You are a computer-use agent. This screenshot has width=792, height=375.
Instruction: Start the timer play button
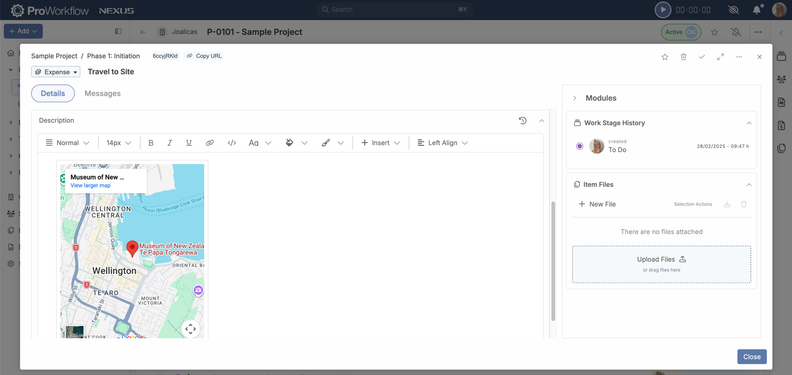point(663,10)
